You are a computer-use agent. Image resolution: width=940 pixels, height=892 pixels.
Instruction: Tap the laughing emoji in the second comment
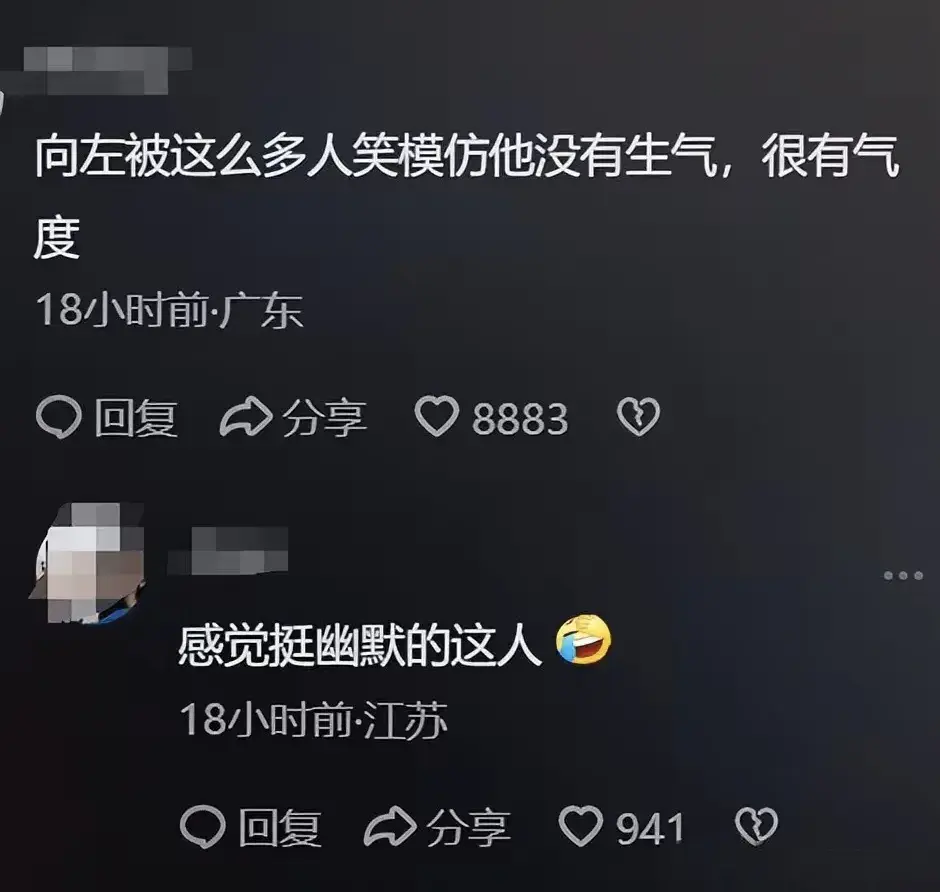[583, 639]
